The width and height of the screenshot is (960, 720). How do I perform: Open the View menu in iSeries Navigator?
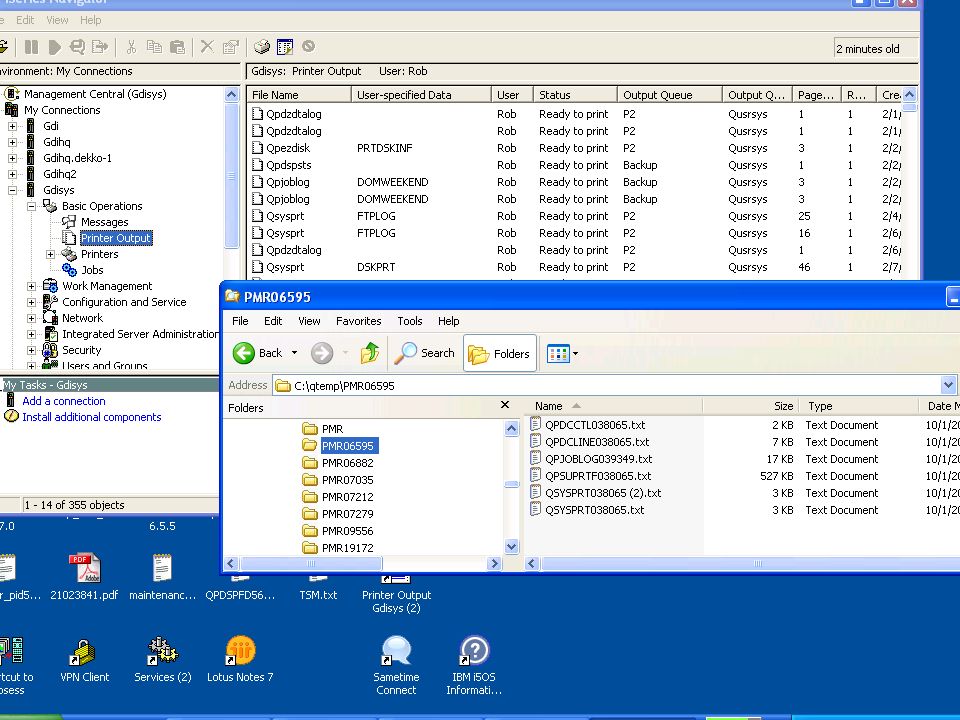(x=57, y=20)
